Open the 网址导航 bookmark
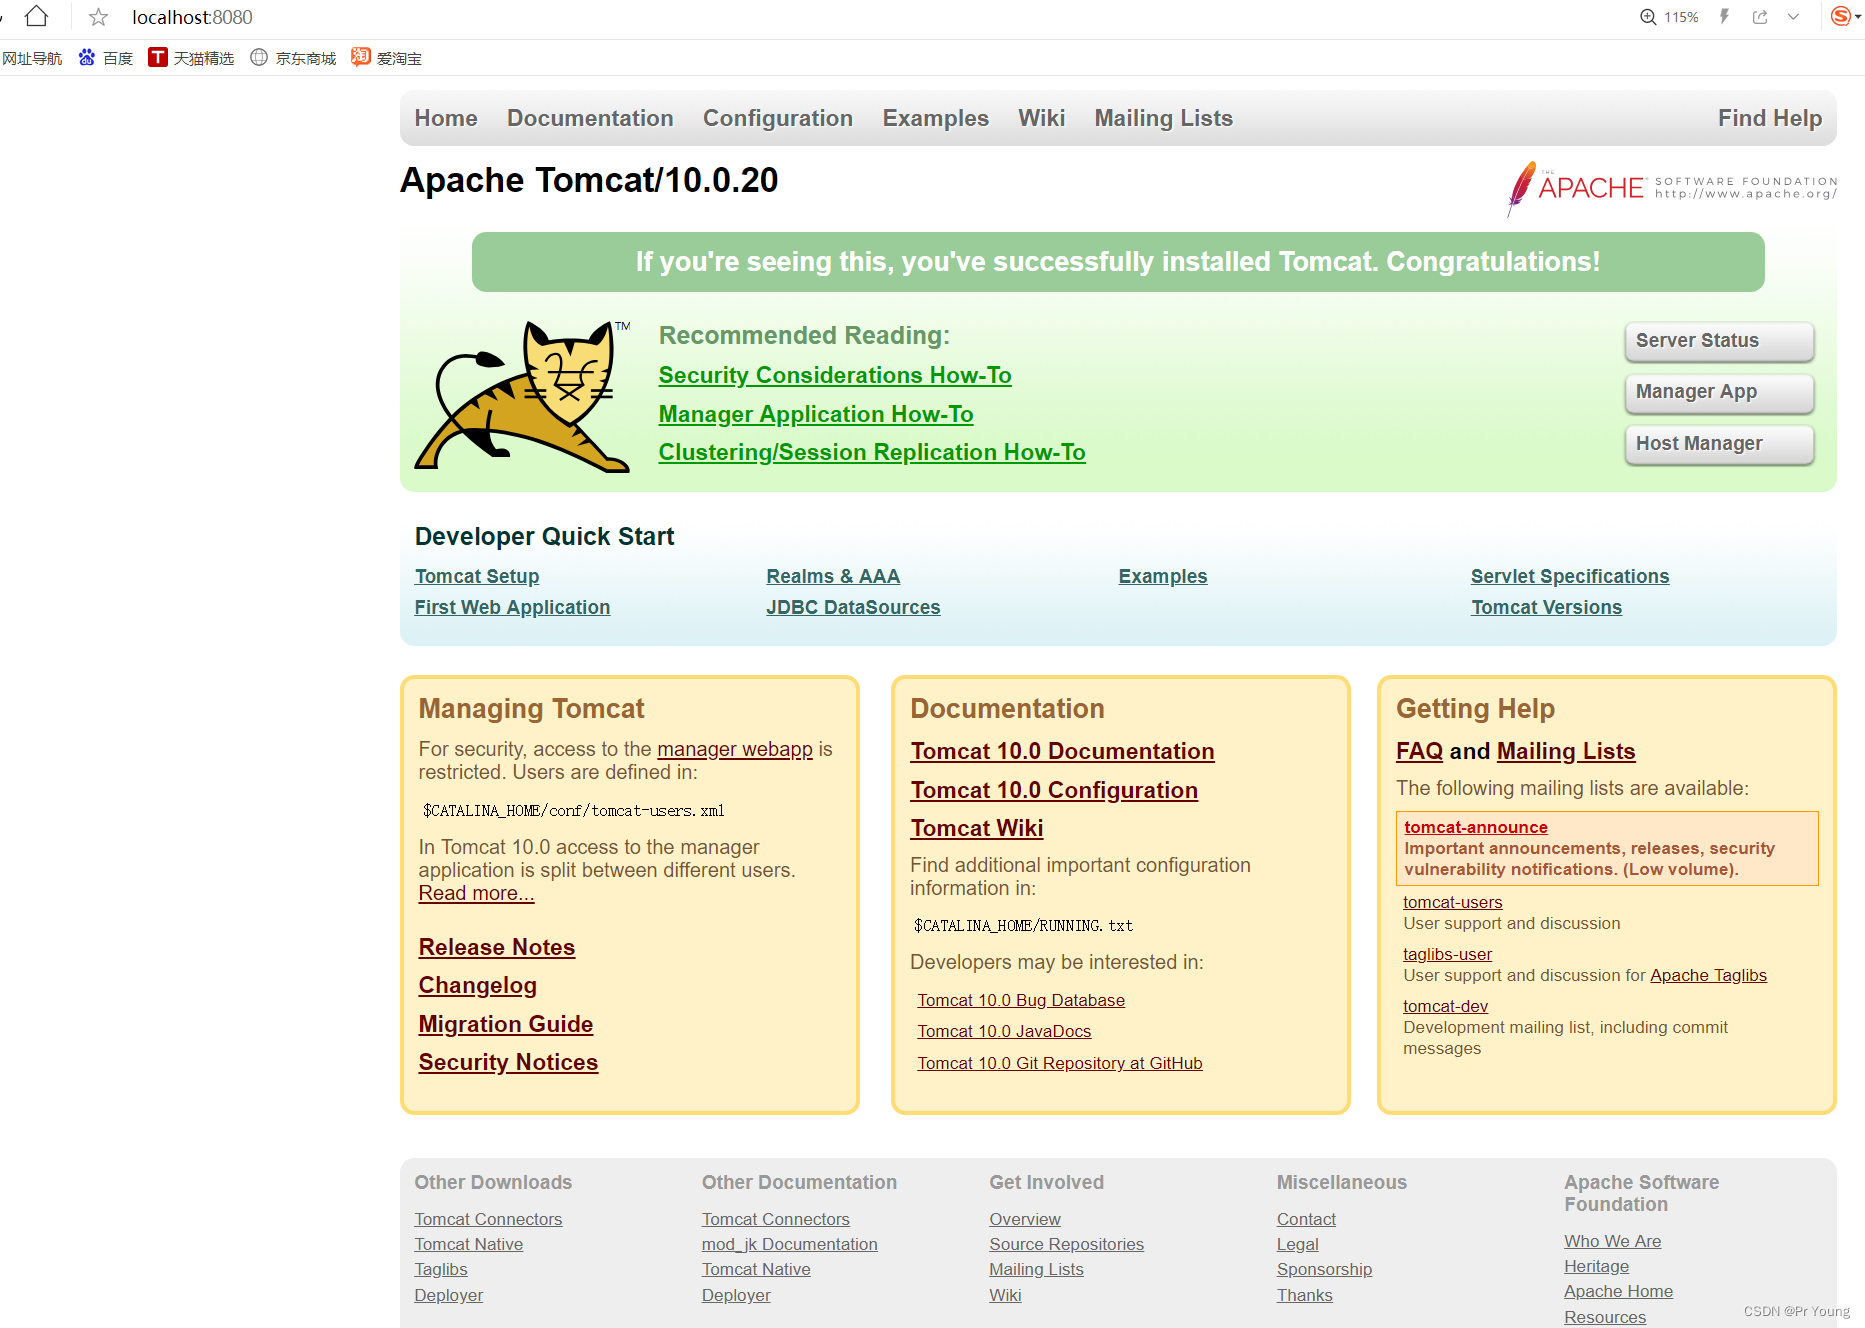The height and width of the screenshot is (1328, 1865). 32,58
